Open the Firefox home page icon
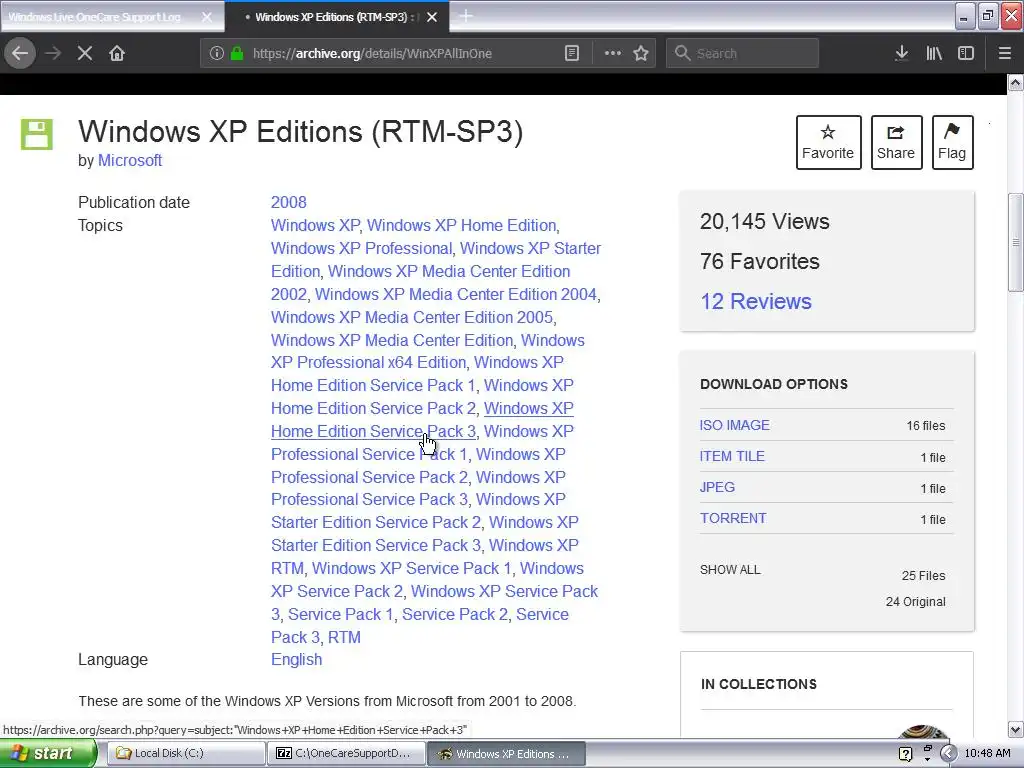 (117, 53)
